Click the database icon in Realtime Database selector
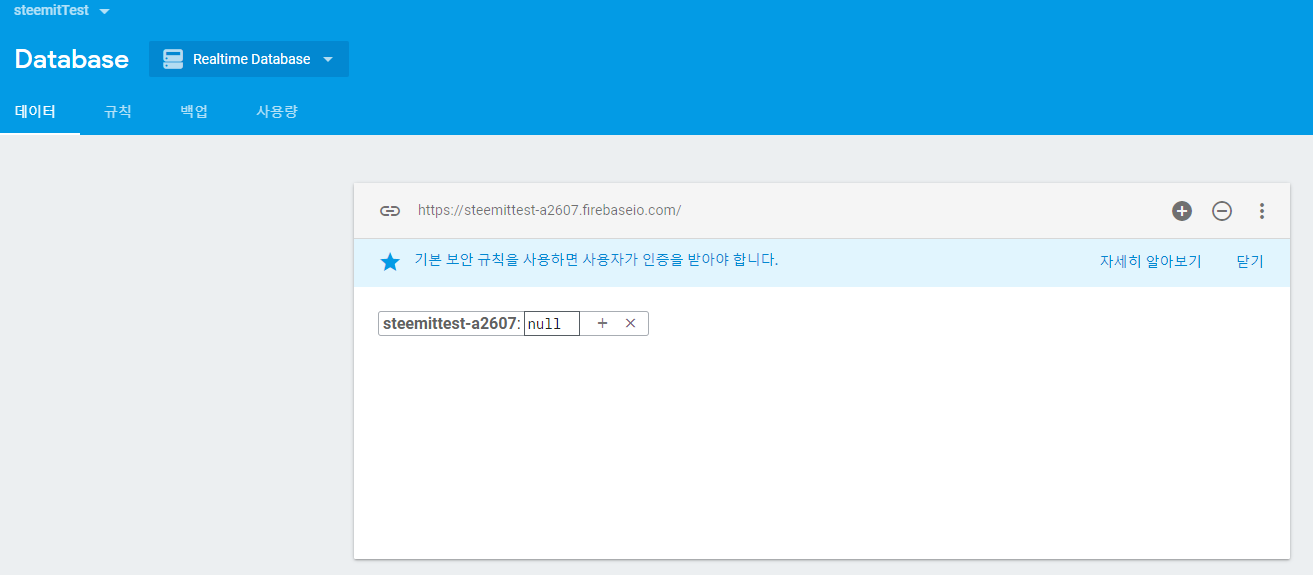 (173, 59)
